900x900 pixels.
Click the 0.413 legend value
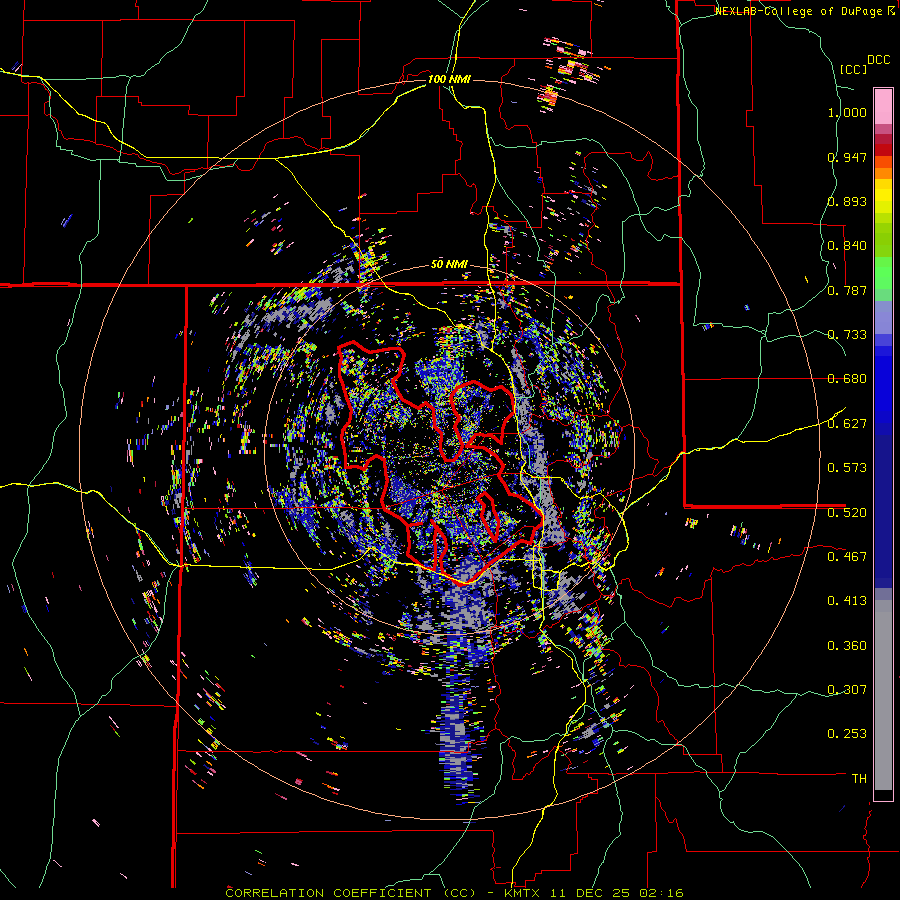[x=847, y=601]
